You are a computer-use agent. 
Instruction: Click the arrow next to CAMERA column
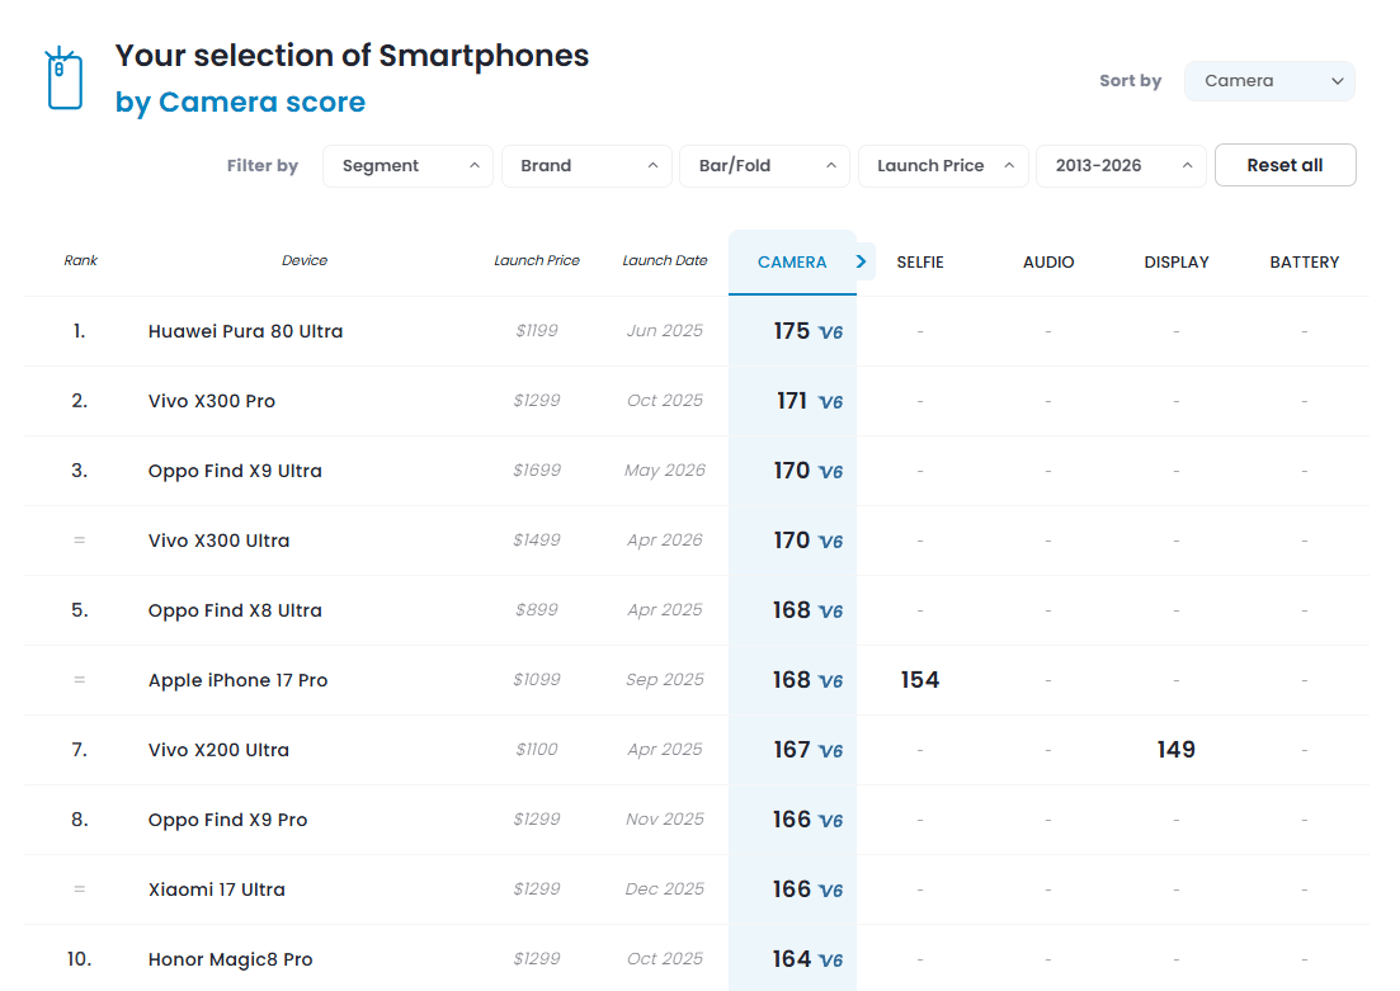(861, 262)
